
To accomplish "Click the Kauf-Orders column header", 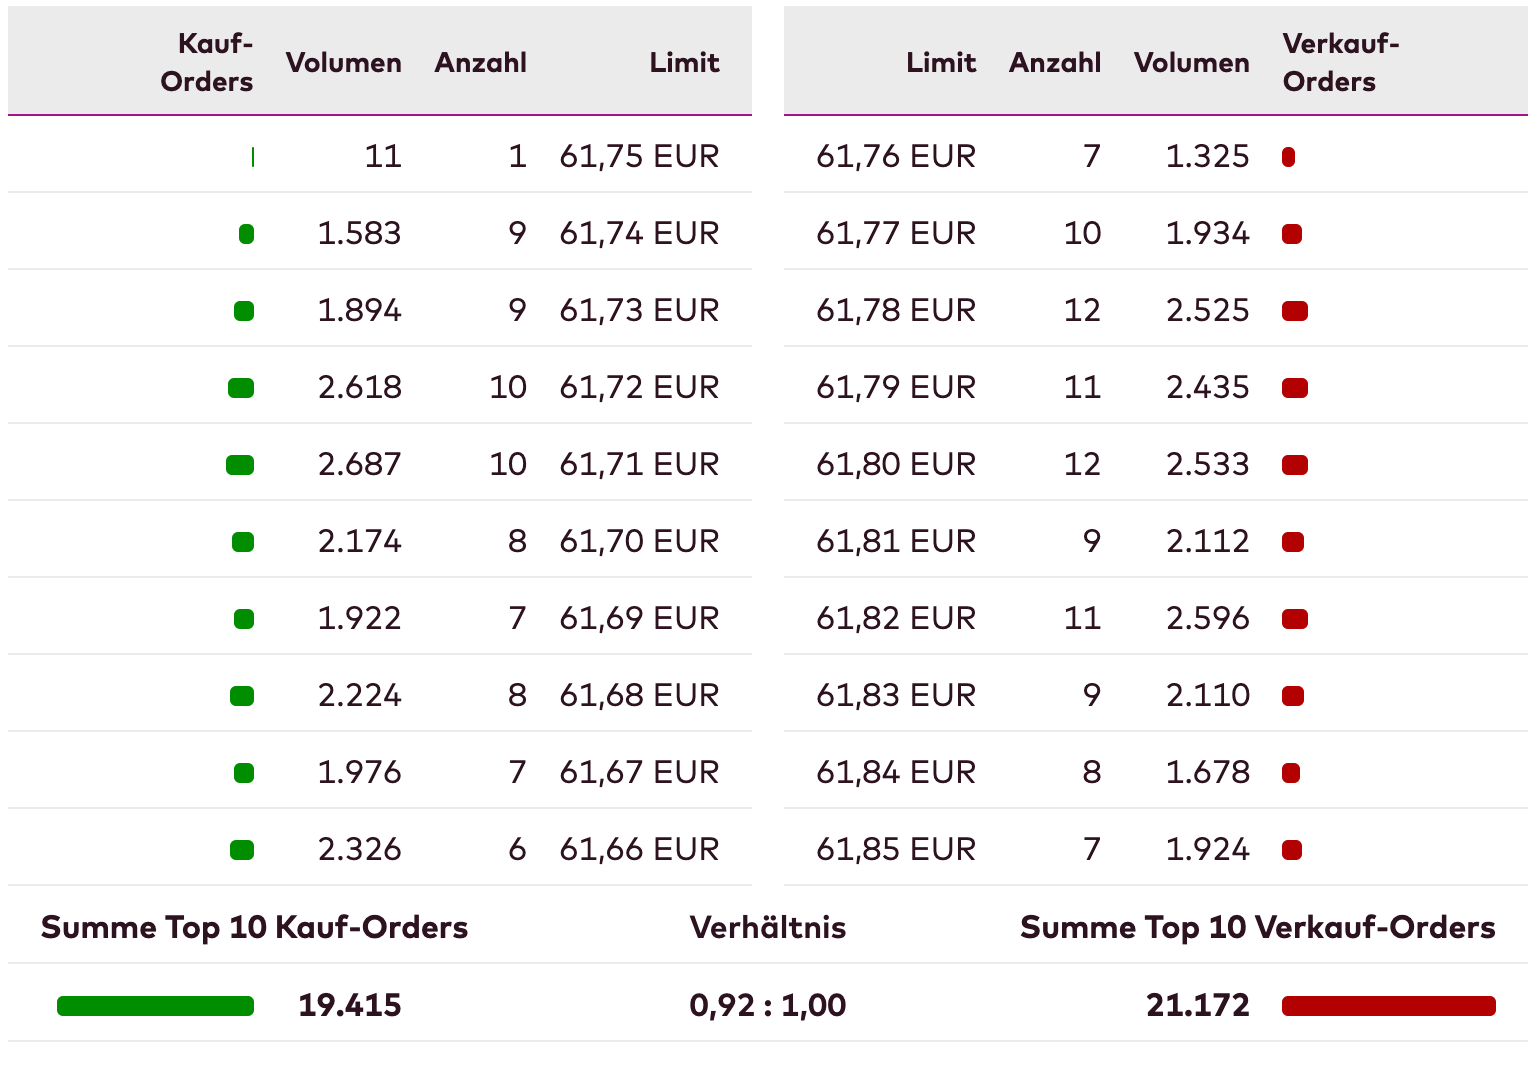I will click(x=206, y=62).
